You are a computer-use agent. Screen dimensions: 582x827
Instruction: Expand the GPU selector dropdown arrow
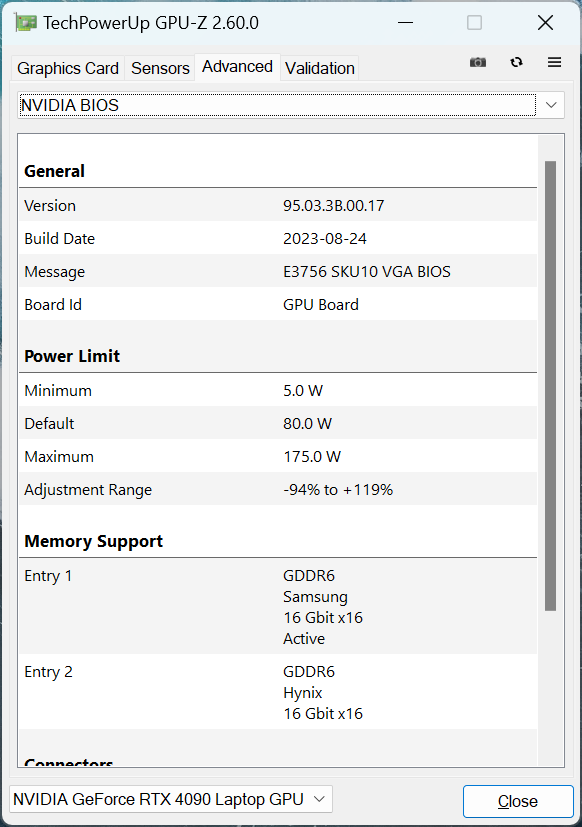(x=319, y=799)
